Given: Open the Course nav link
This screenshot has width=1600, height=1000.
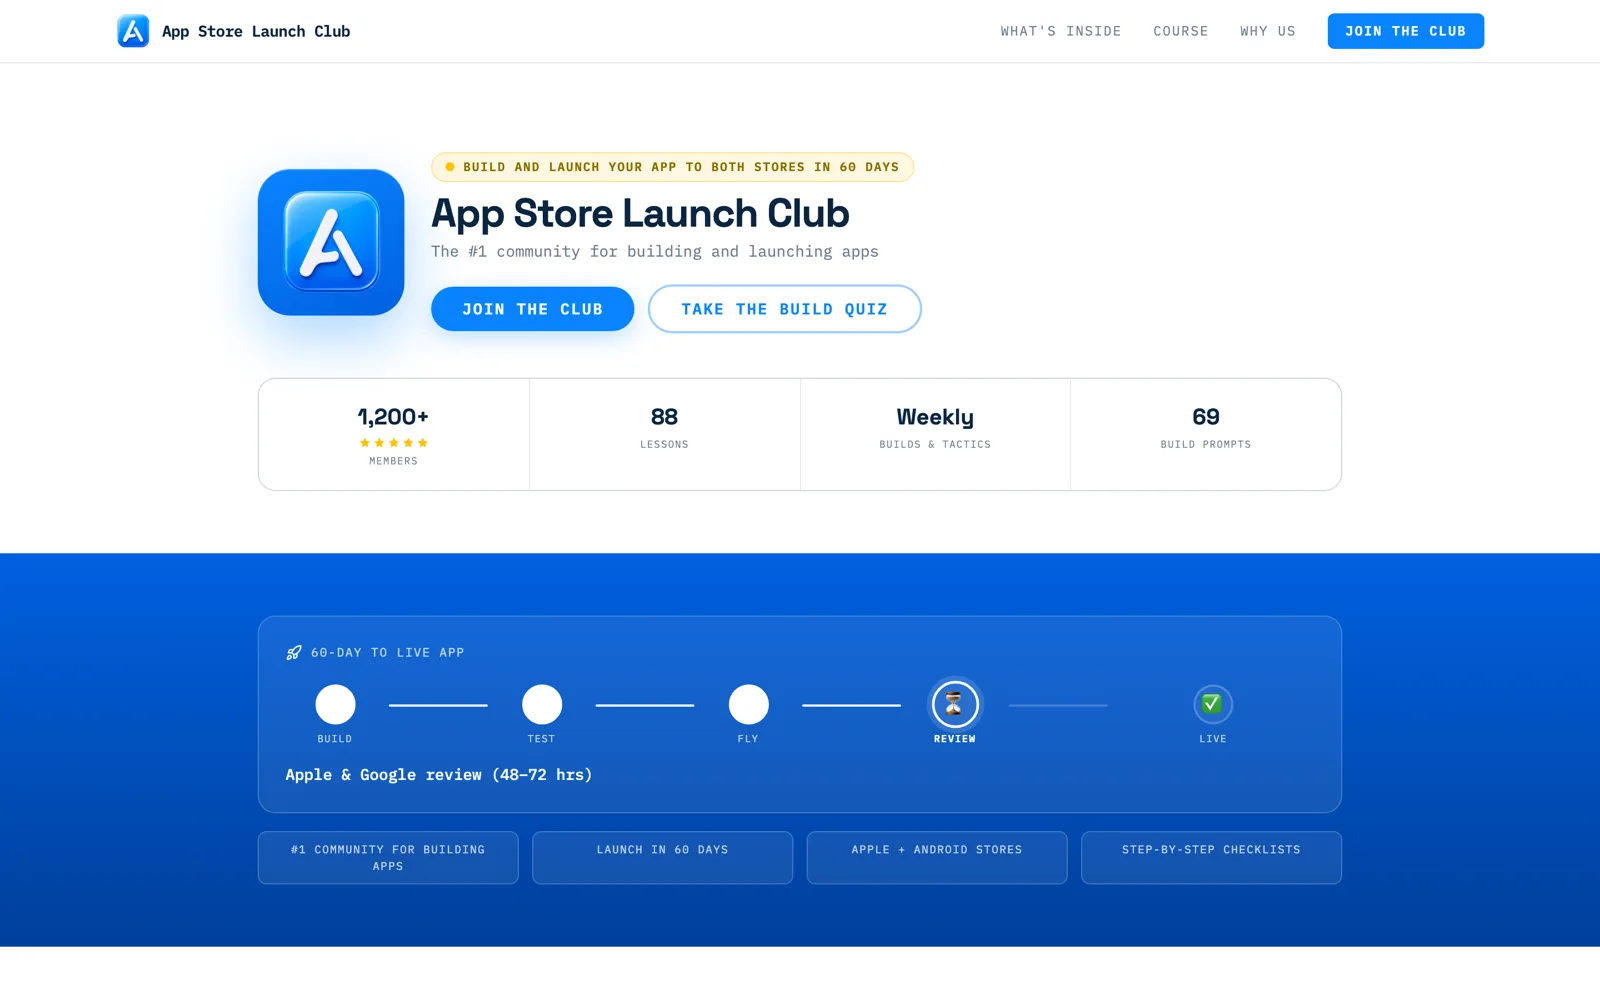Looking at the screenshot, I should pos(1181,31).
